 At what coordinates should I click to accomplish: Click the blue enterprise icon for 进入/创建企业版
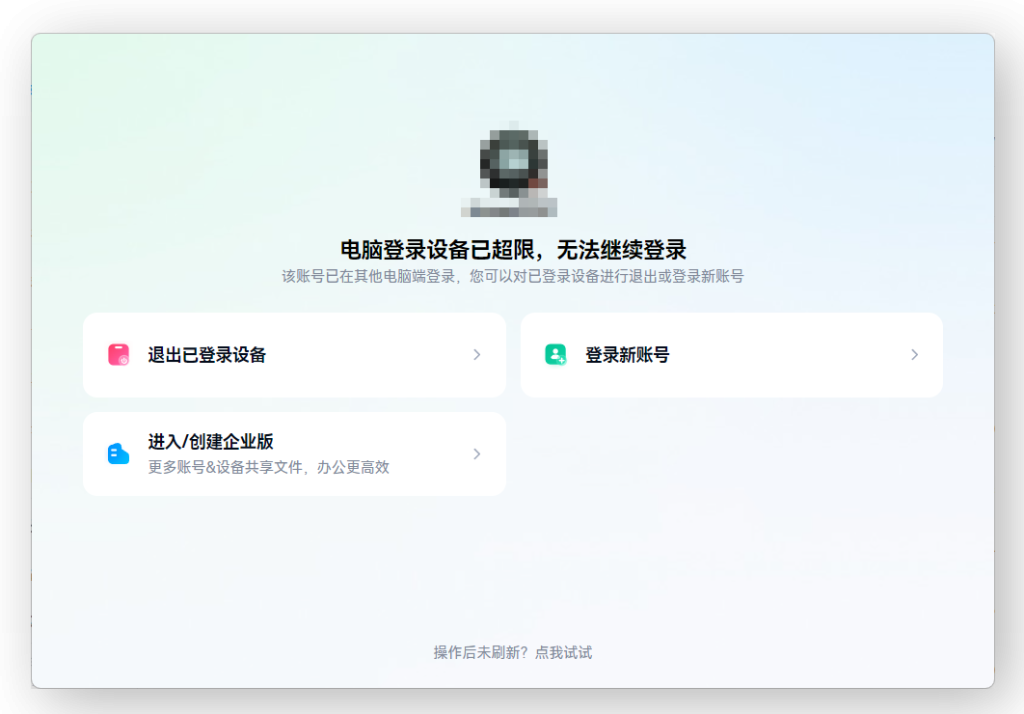[119, 454]
